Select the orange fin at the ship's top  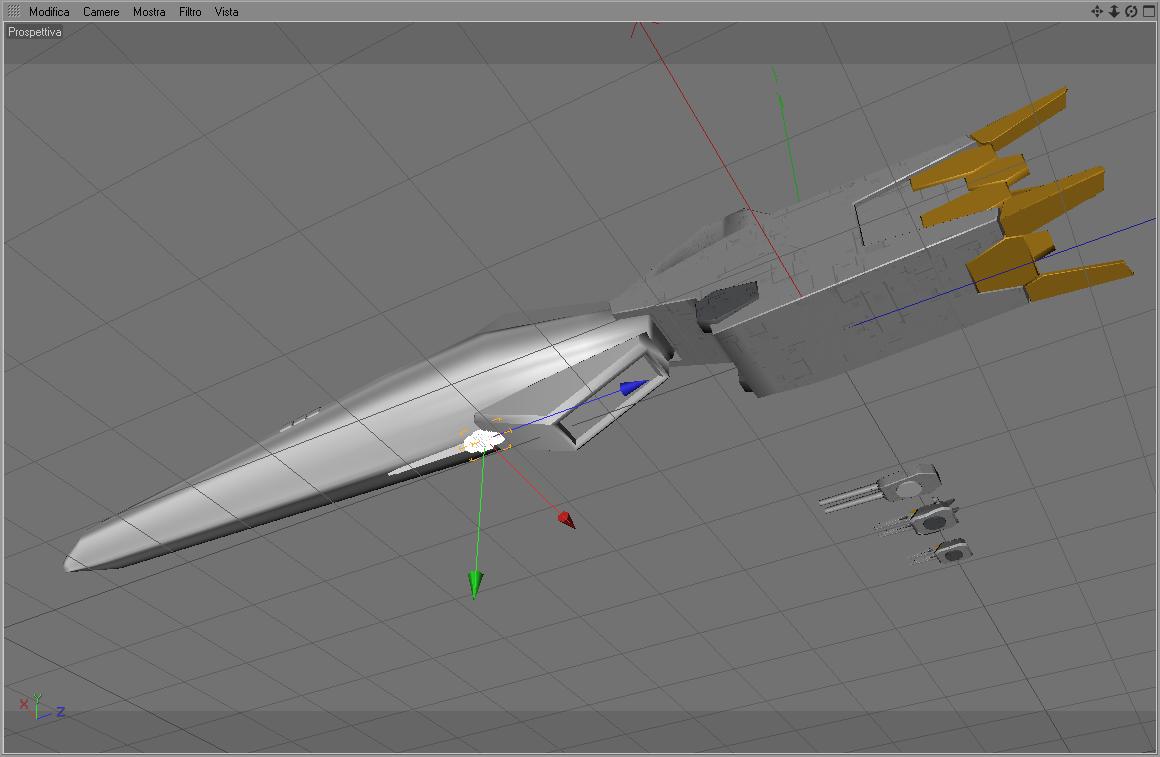(1021, 117)
